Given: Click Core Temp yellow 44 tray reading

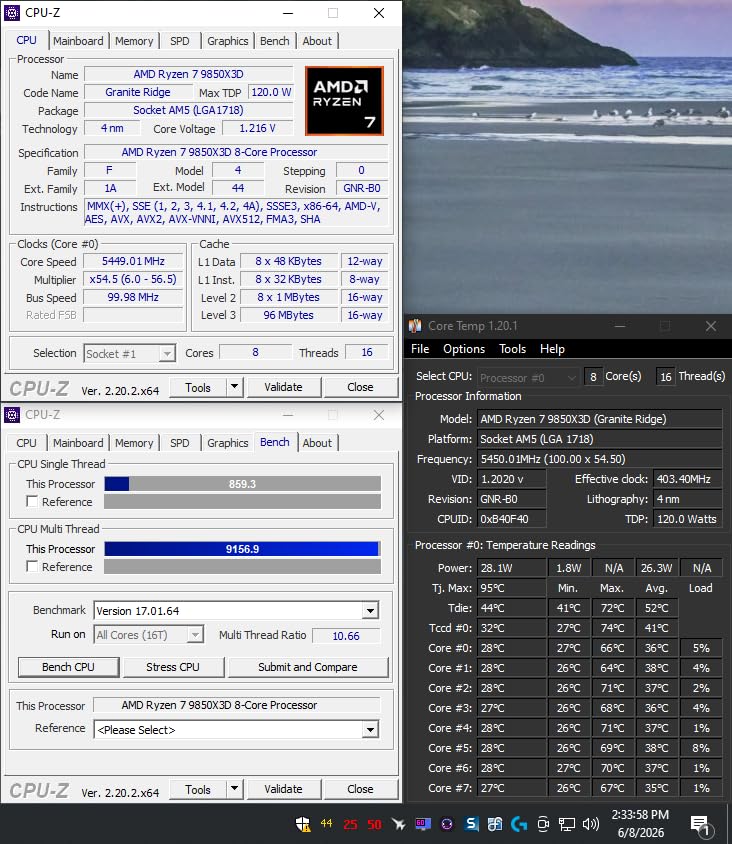Looking at the screenshot, I should pos(326,824).
